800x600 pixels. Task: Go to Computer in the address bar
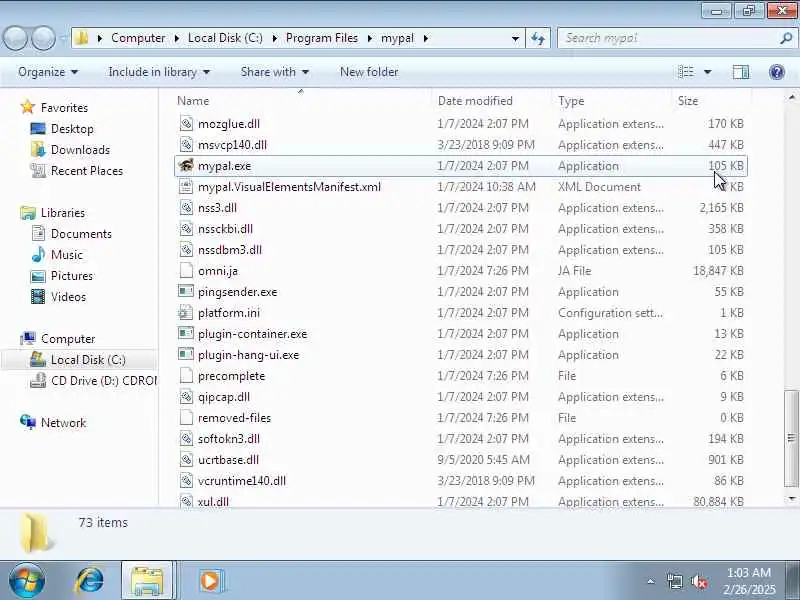[138, 38]
